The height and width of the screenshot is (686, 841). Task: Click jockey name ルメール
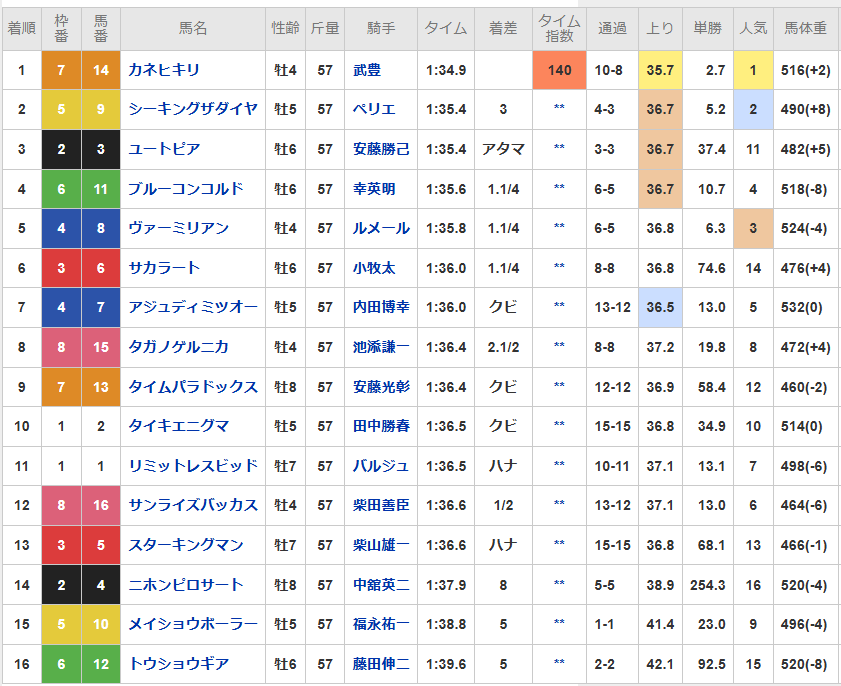381,228
